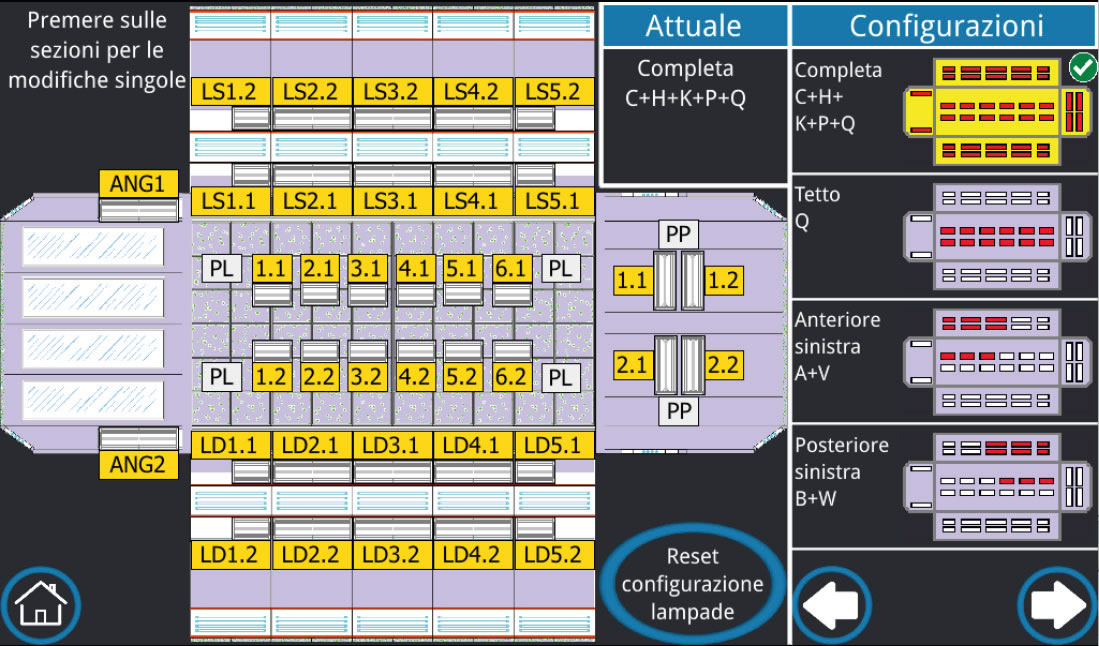Select the Completa C+H+K+P+Q configuration thumbnail

pos(995,111)
